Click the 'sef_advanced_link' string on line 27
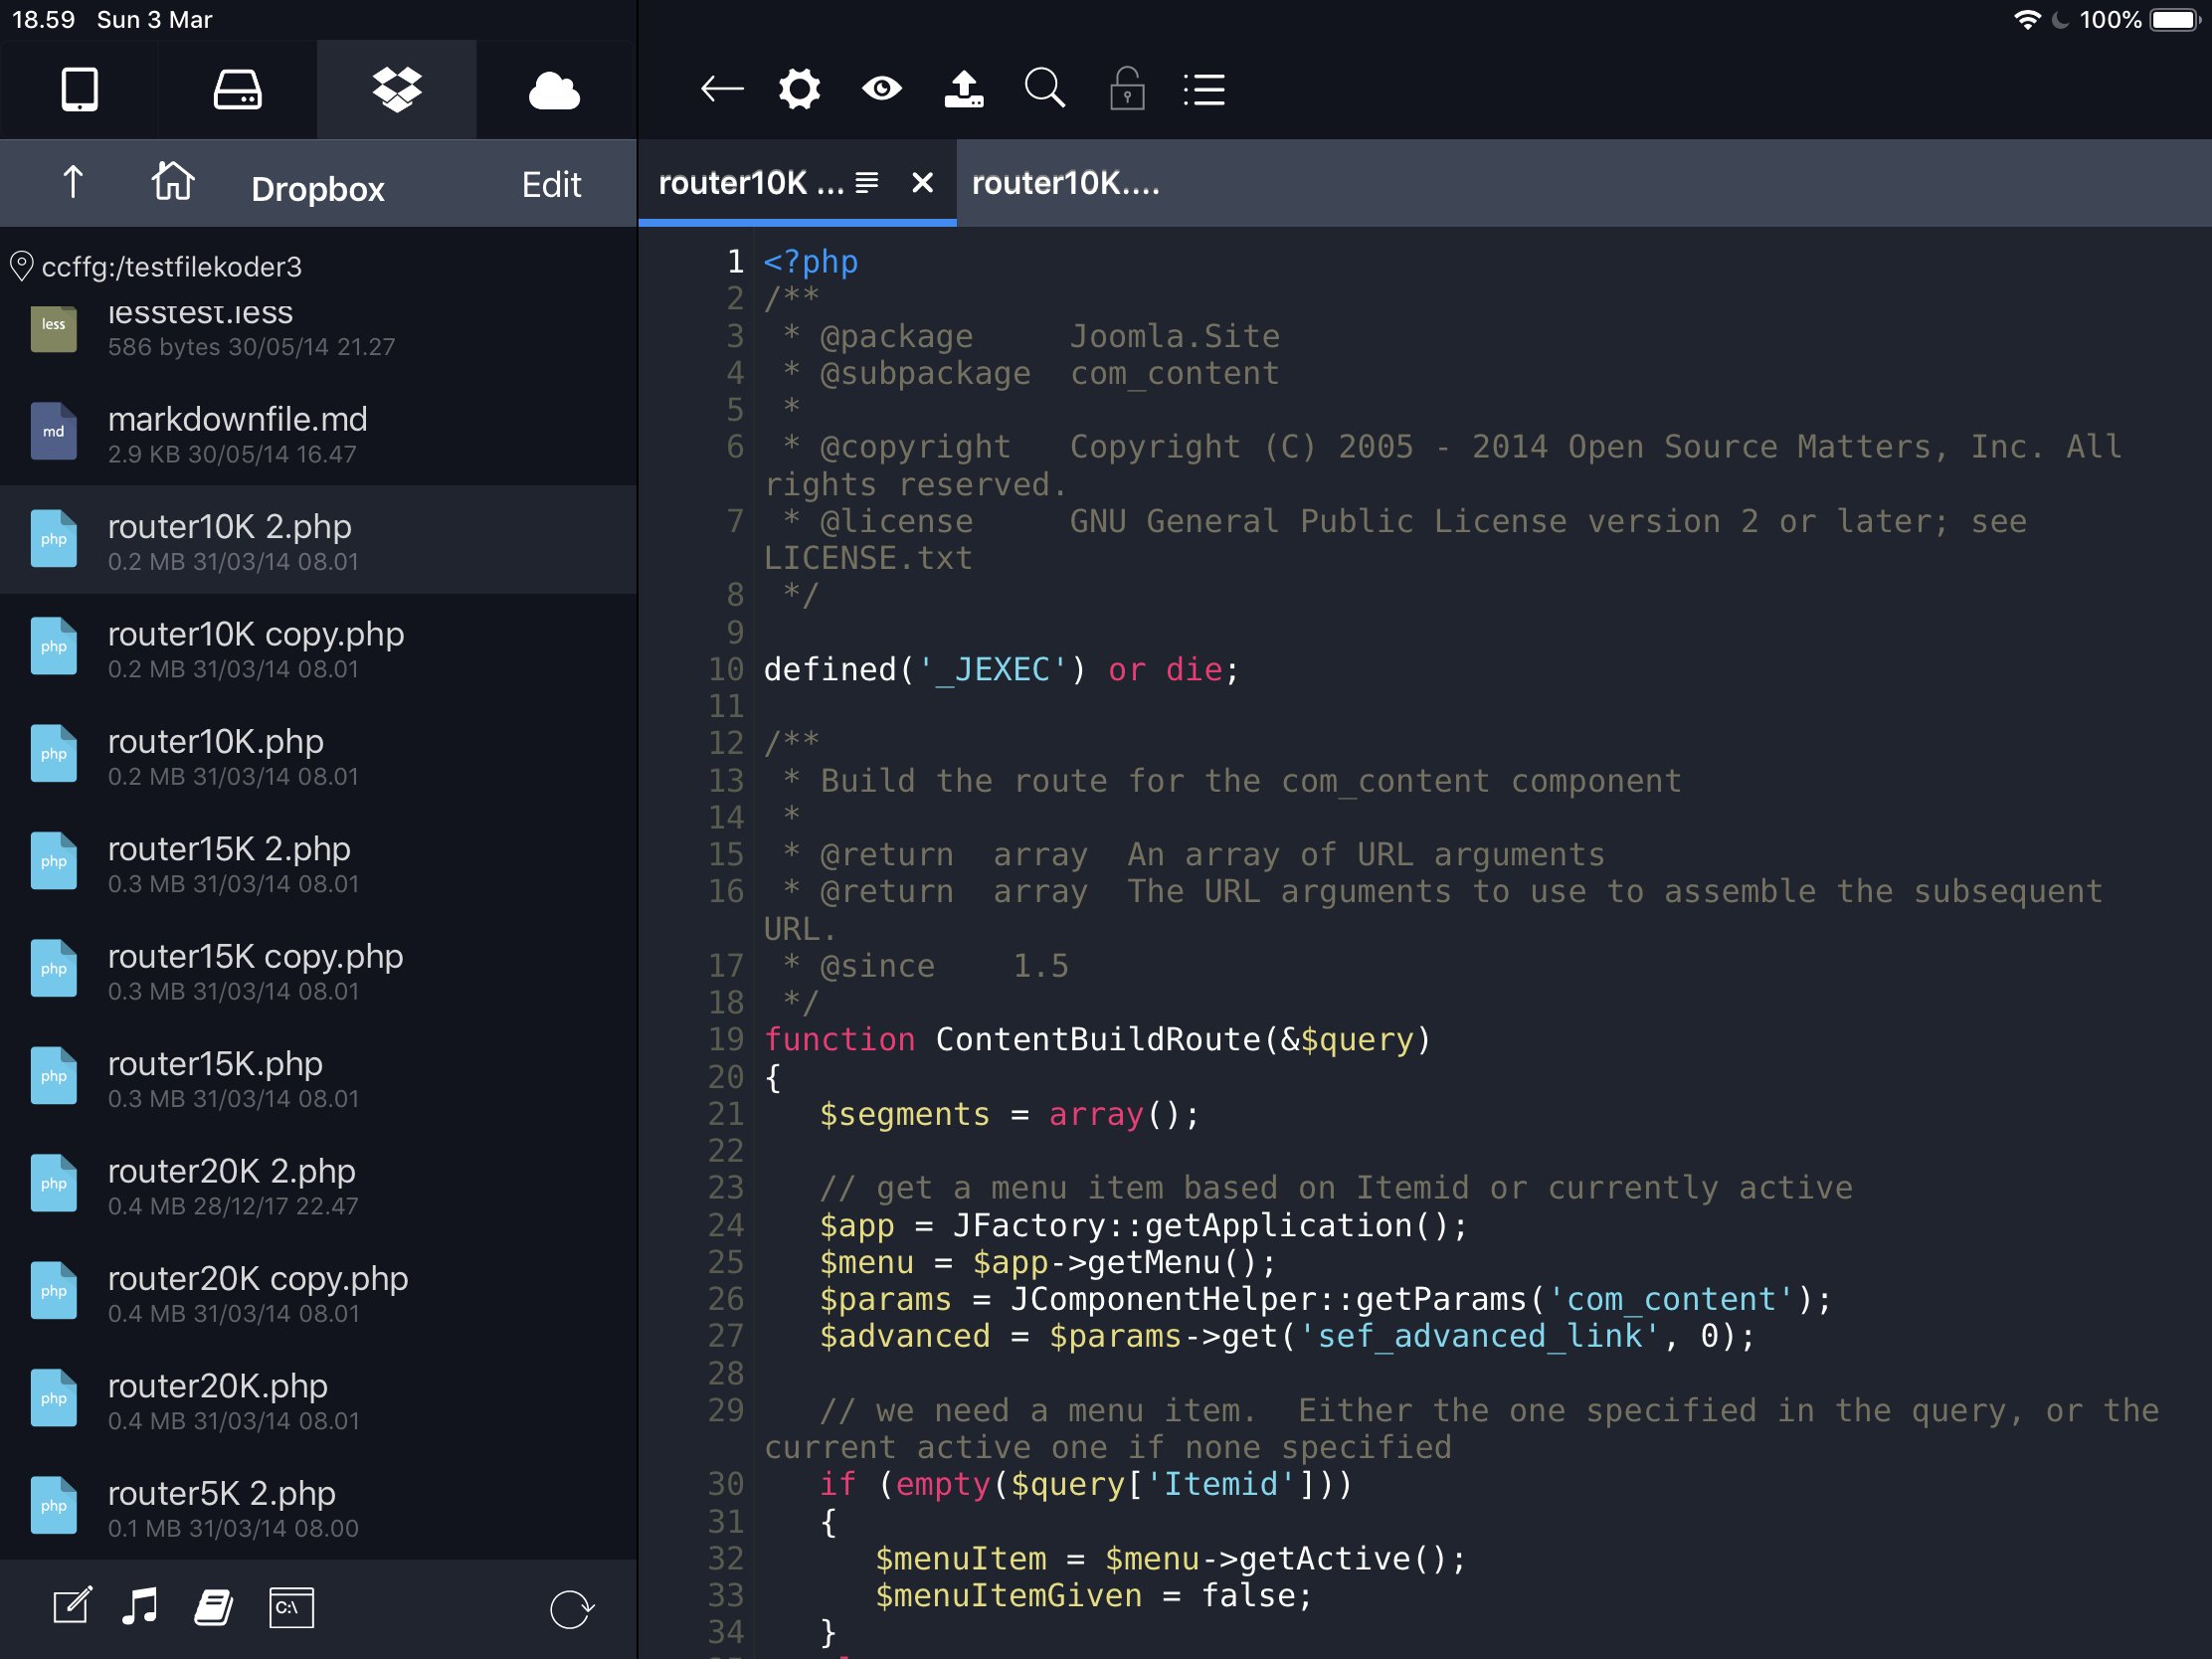Screen dimensions: 2212x1659 tap(1479, 1336)
